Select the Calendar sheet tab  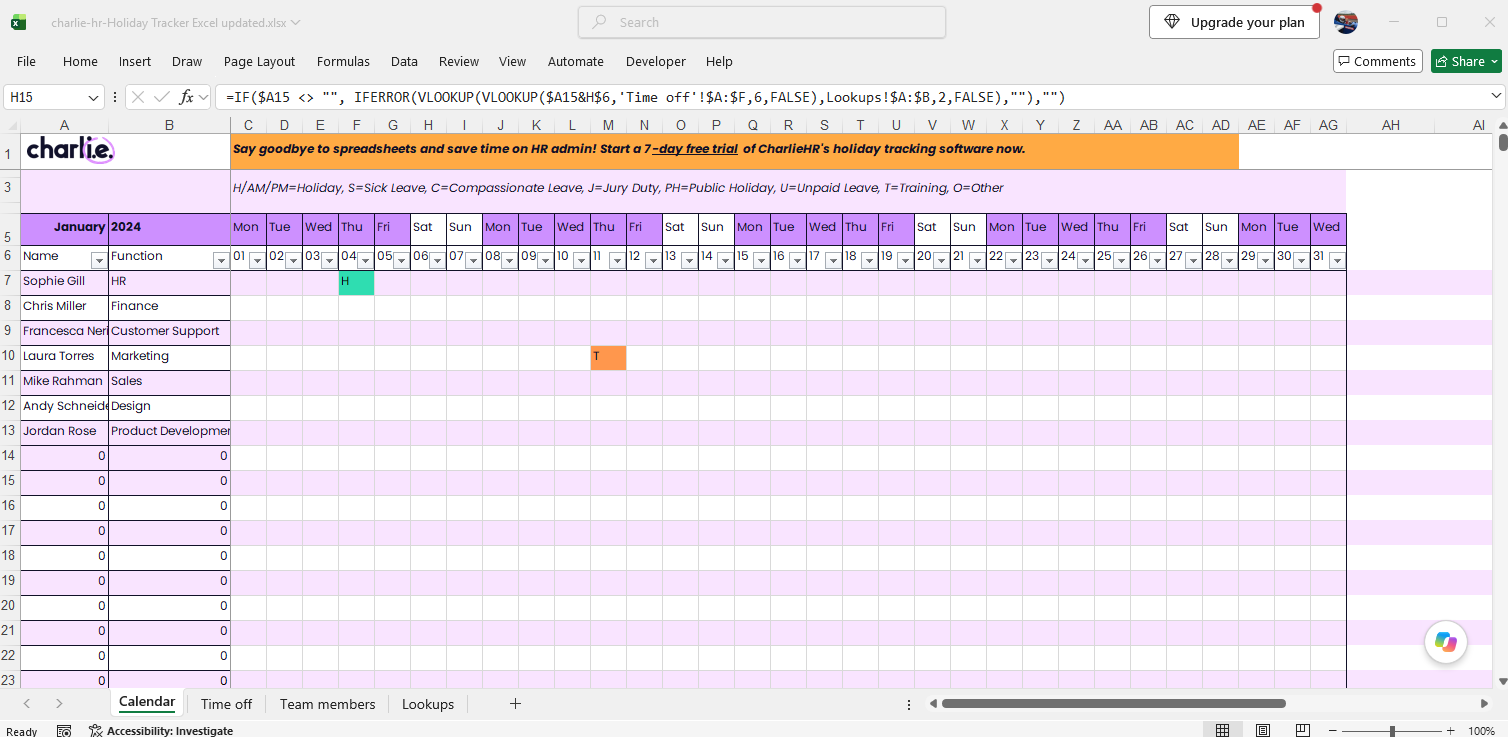coord(147,702)
